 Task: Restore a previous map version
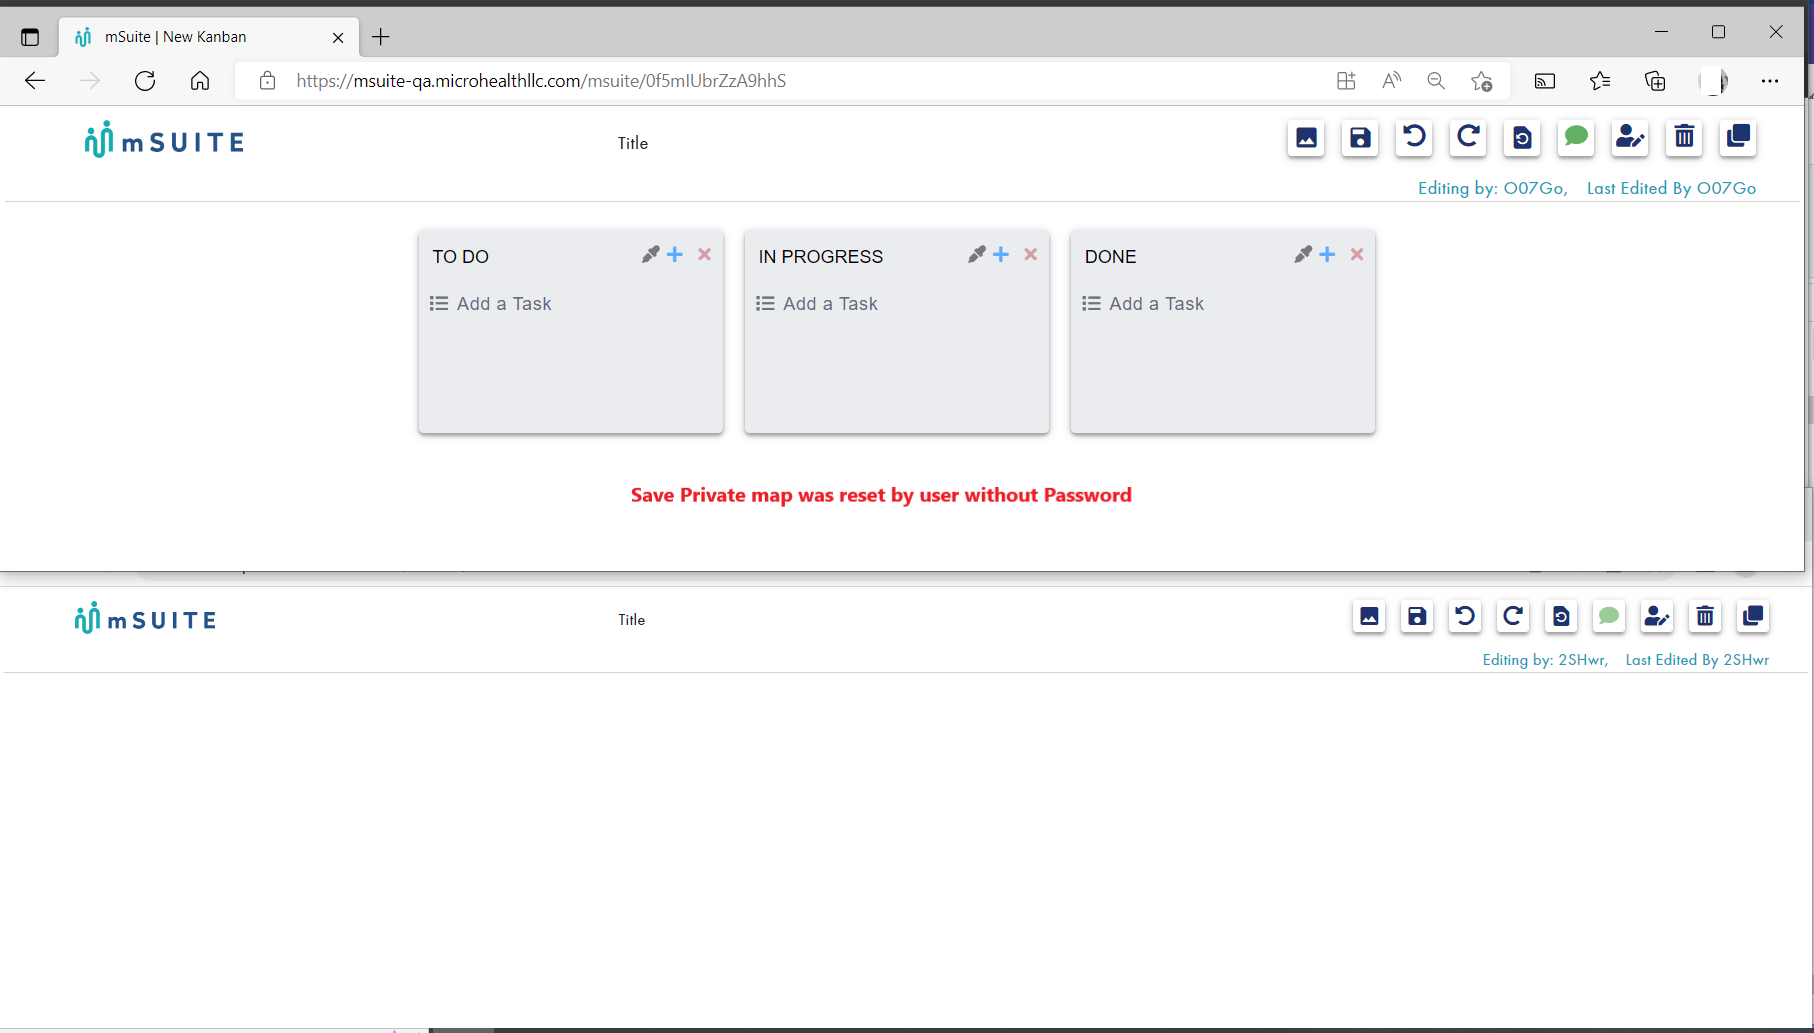click(x=1521, y=138)
